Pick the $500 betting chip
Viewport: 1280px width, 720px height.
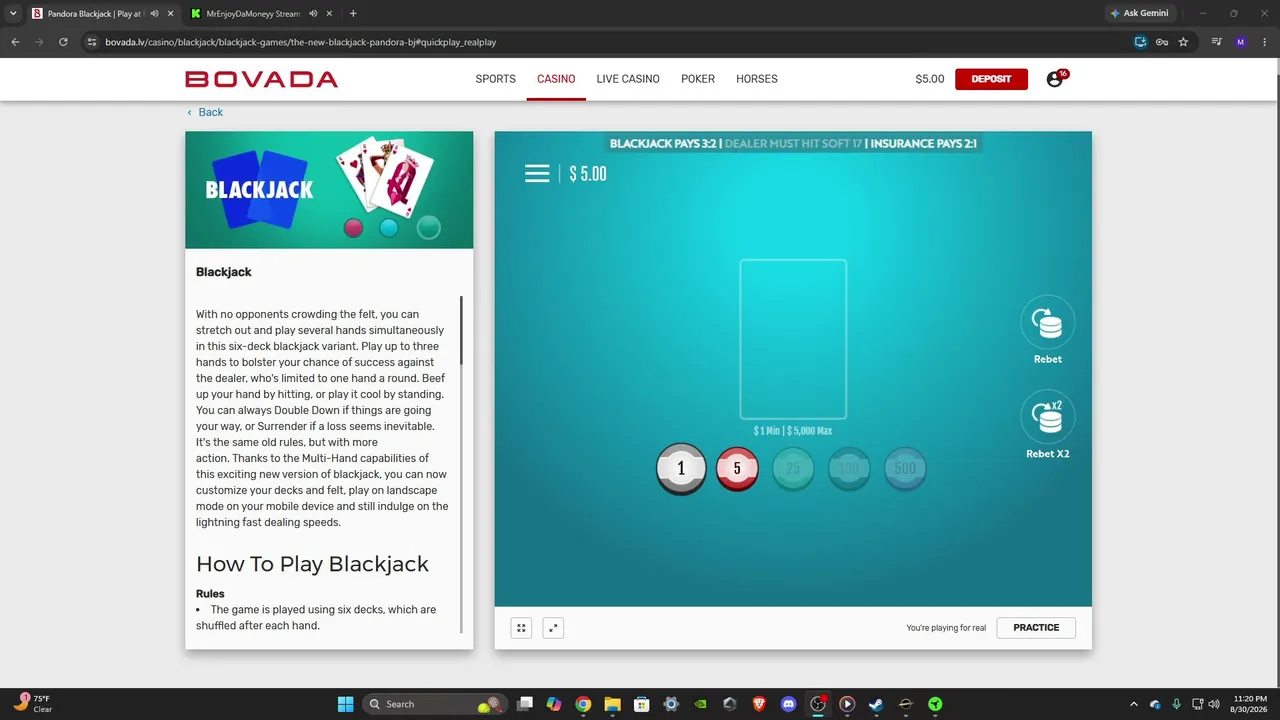pyautogui.click(x=905, y=468)
